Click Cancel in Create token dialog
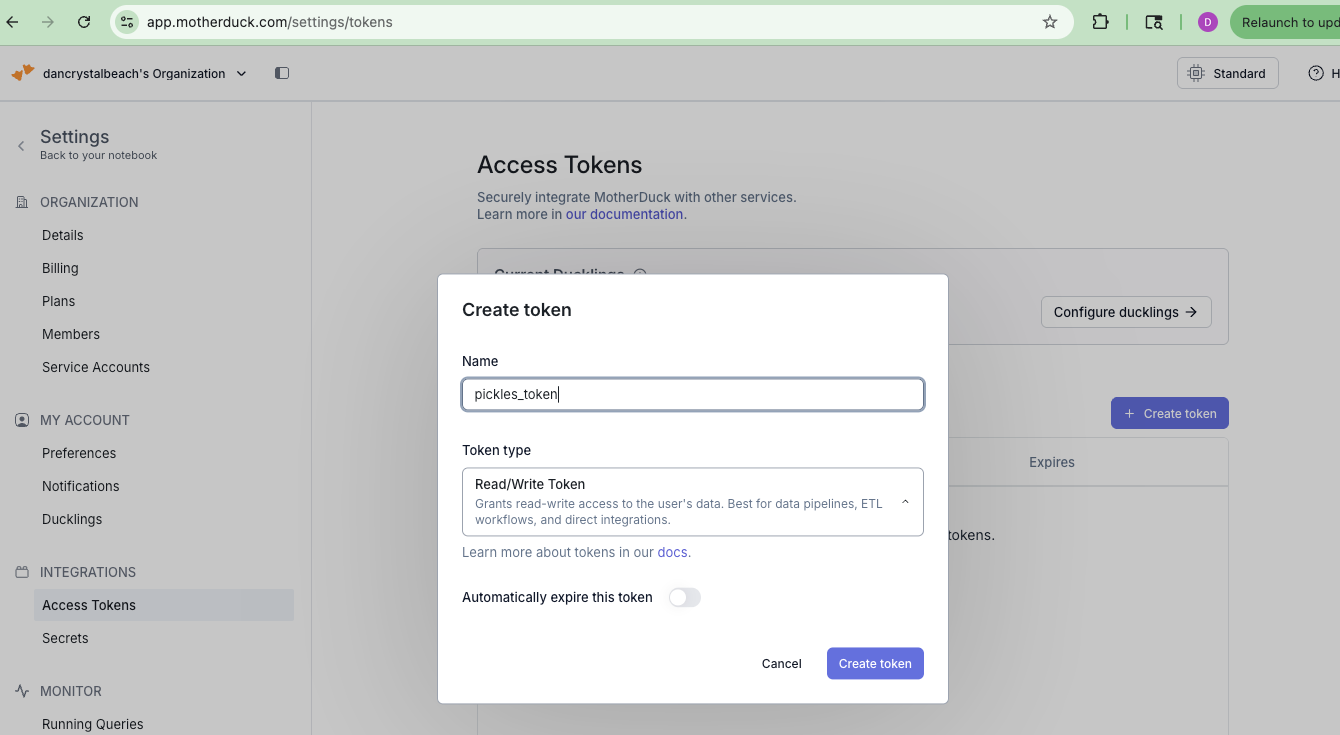 tap(781, 663)
